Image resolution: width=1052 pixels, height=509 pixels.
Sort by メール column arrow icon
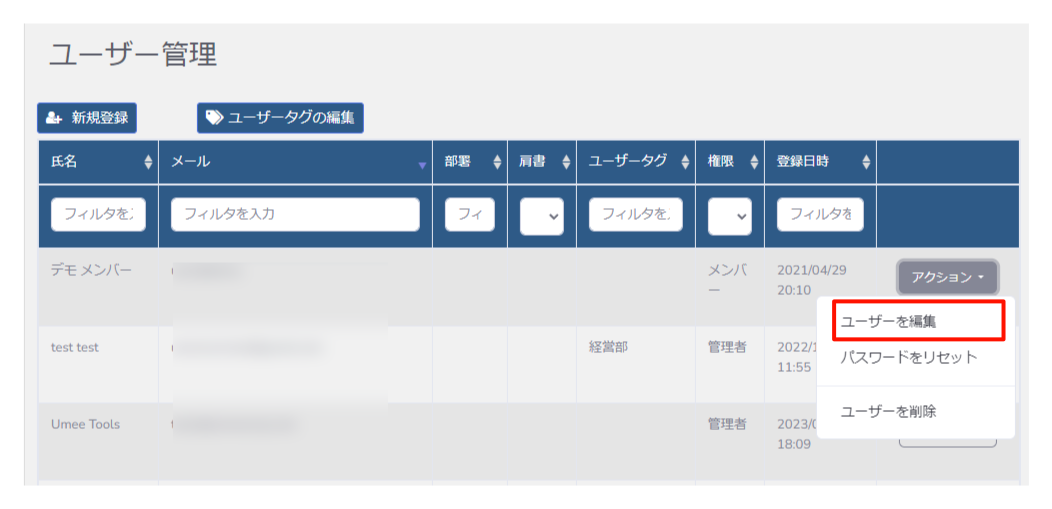click(422, 165)
